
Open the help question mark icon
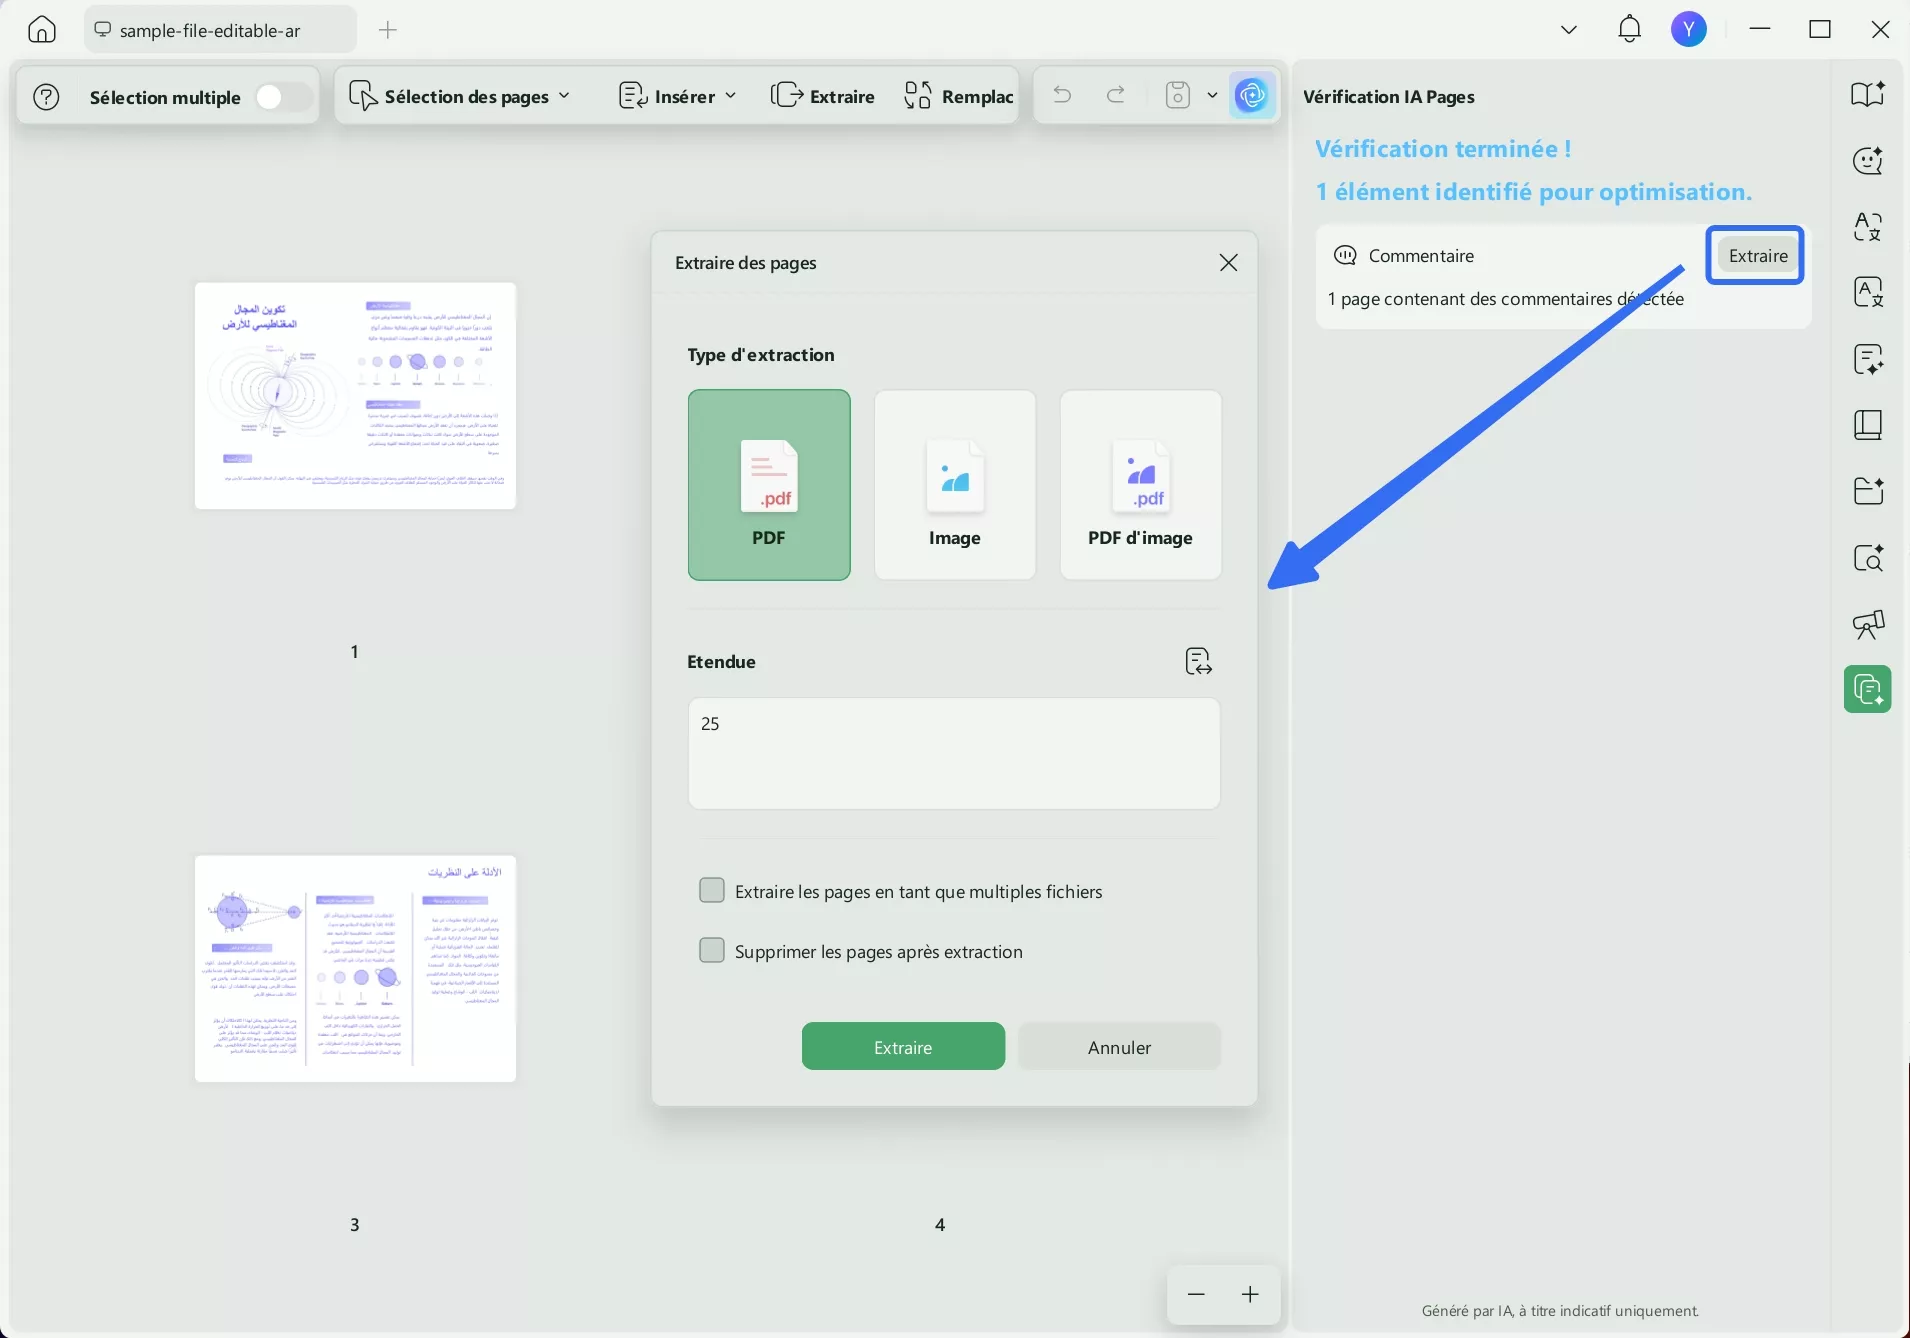coord(47,97)
